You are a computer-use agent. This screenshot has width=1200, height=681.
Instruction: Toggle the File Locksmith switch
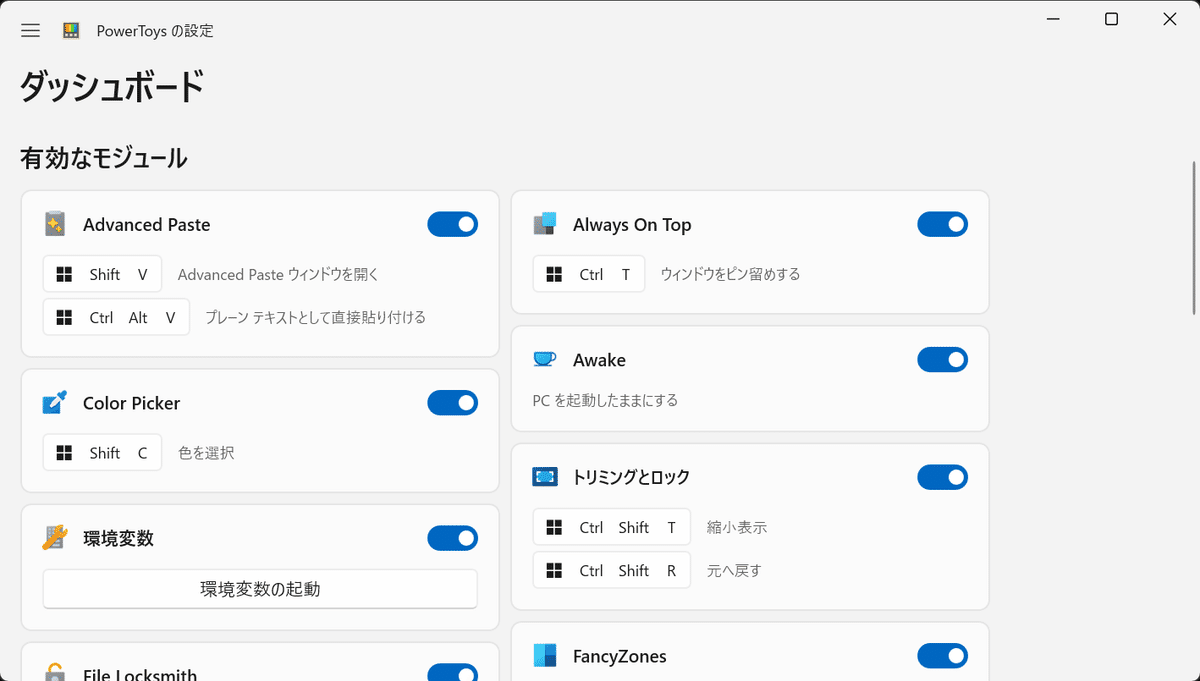pos(452,672)
